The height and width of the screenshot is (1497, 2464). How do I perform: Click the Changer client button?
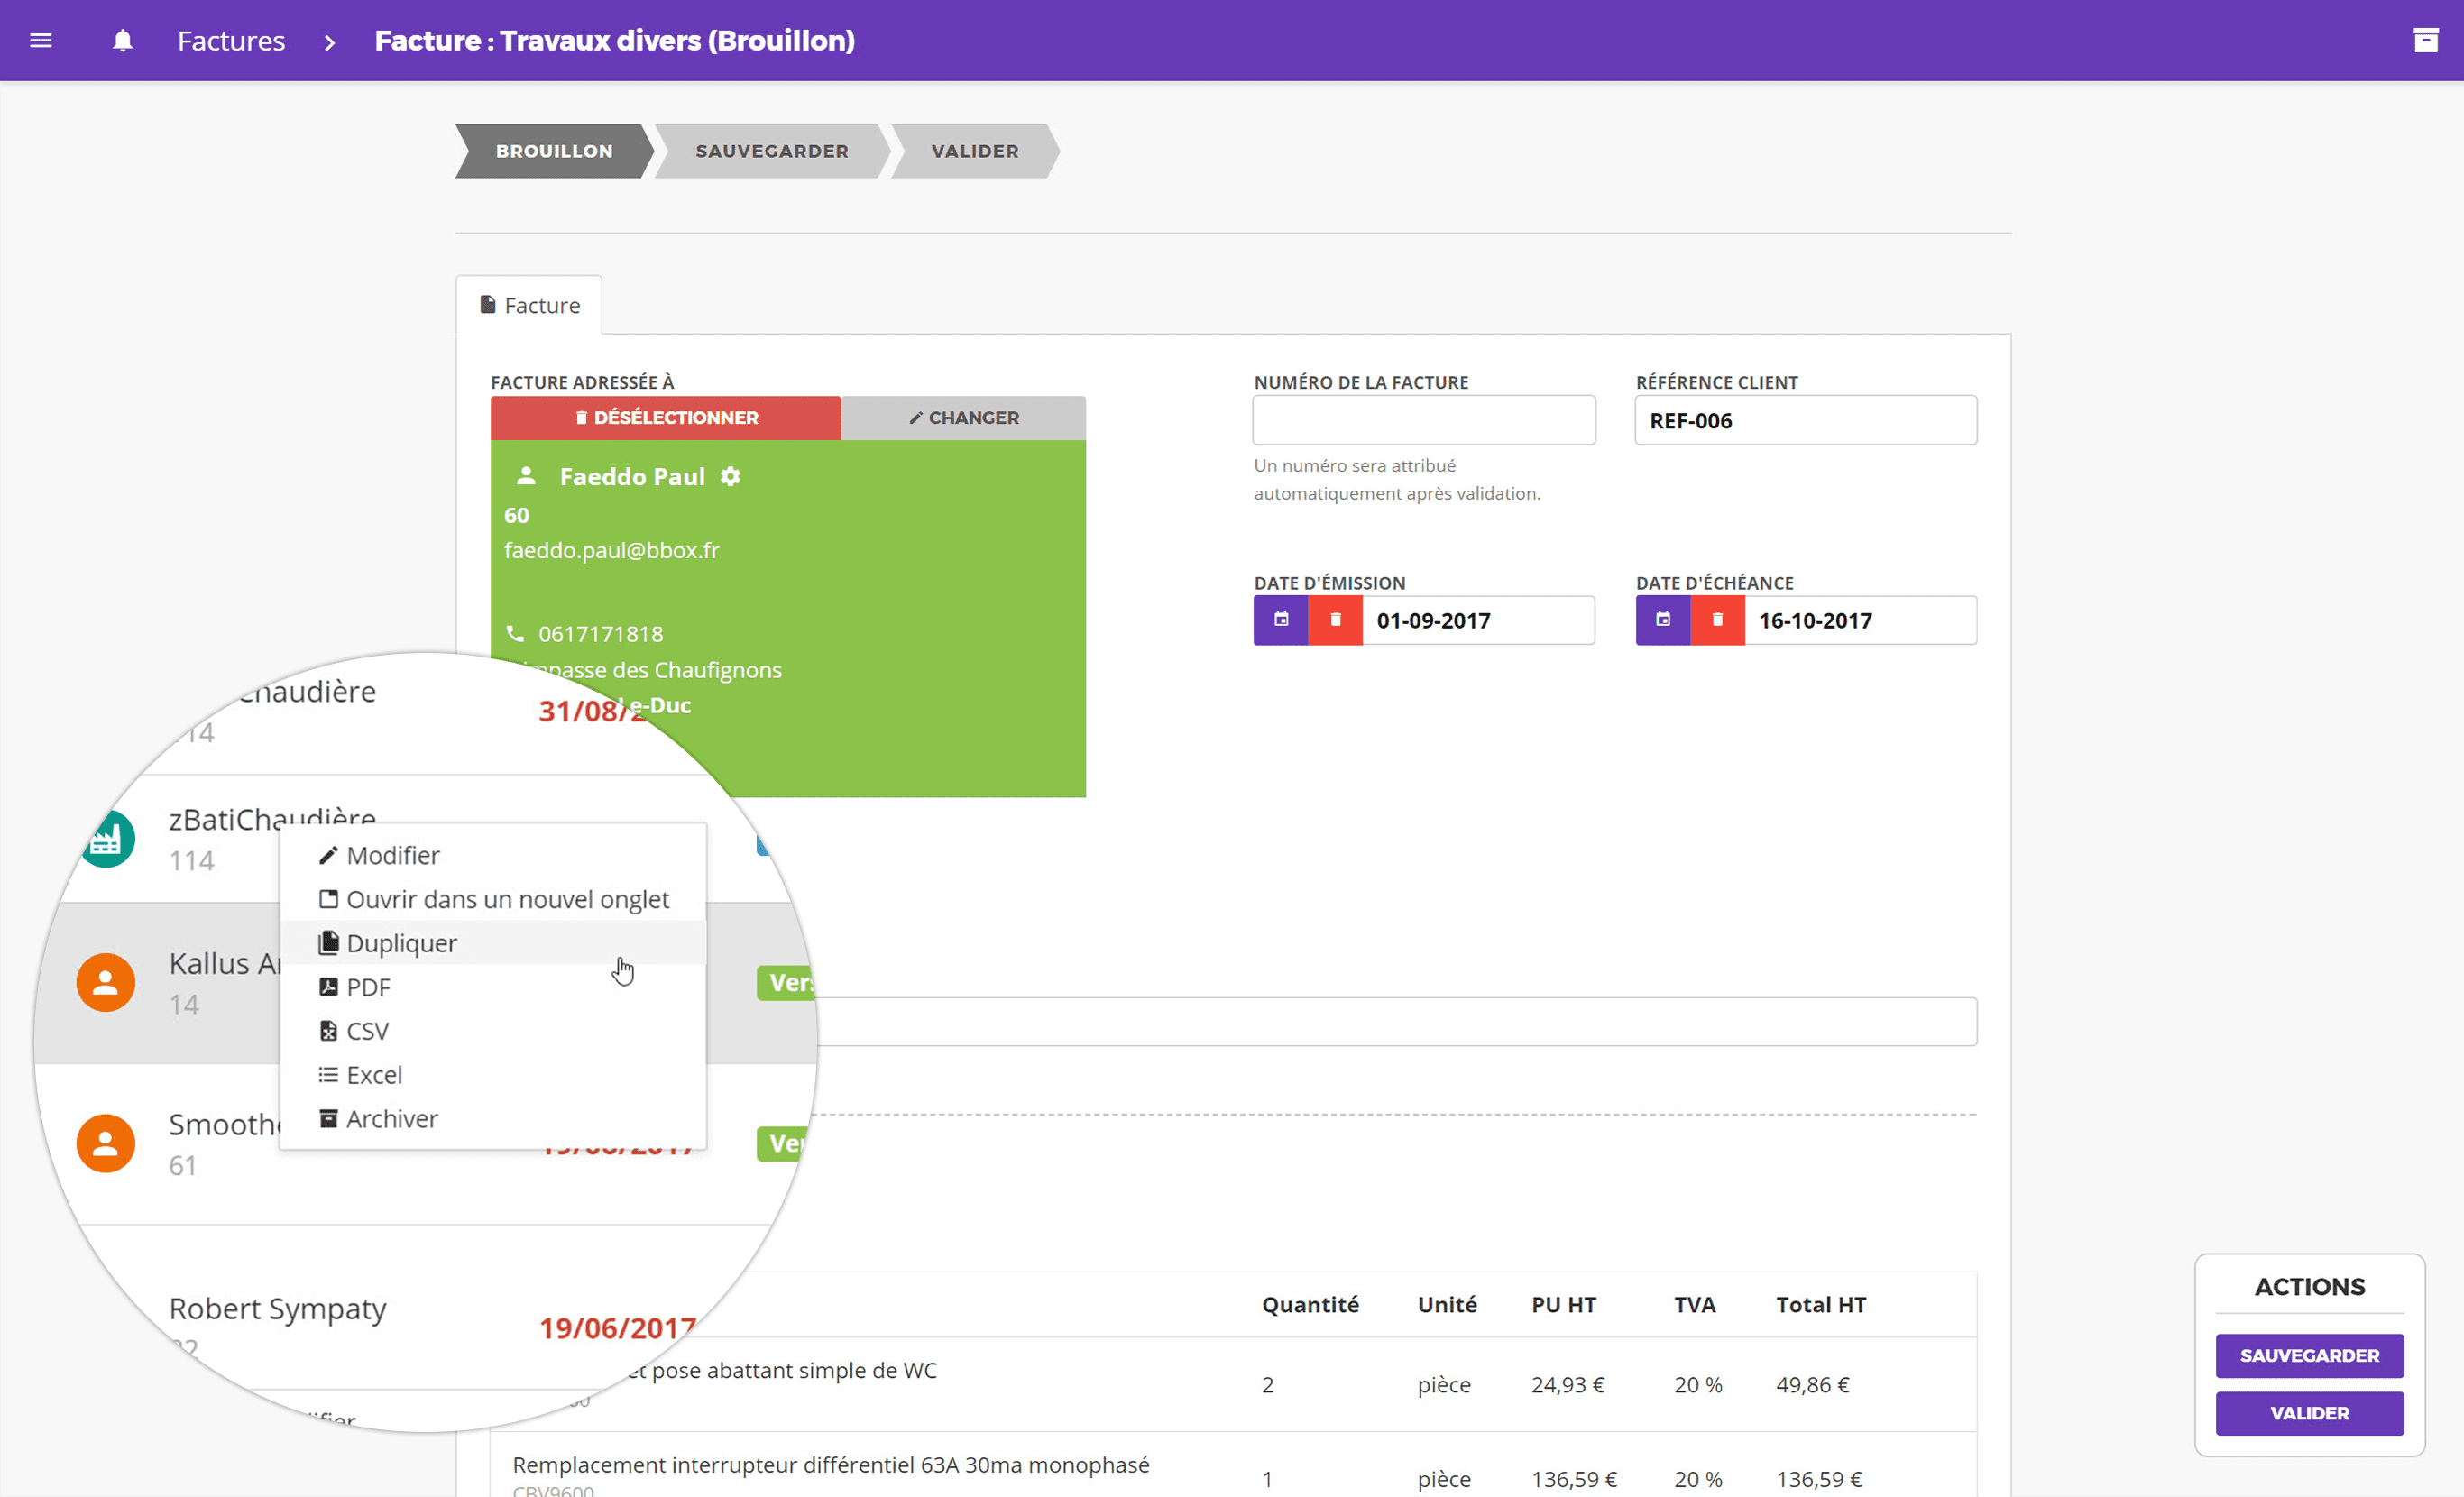tap(964, 417)
